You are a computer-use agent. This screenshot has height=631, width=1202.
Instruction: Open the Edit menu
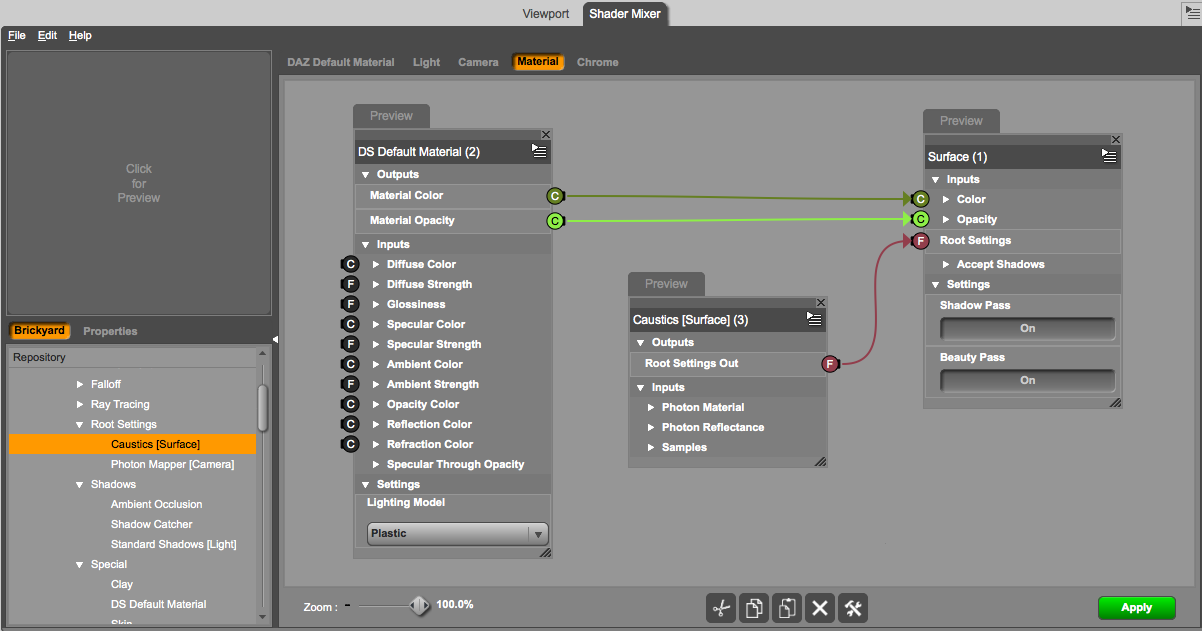pos(47,35)
